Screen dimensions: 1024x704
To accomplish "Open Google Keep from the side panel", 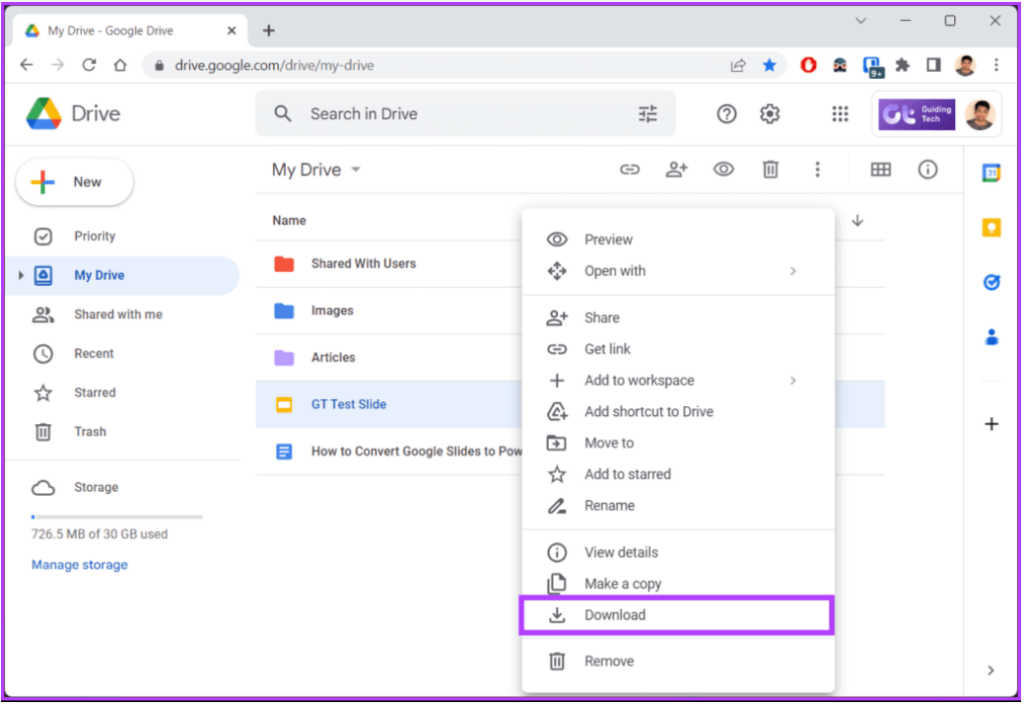I will tap(991, 227).
